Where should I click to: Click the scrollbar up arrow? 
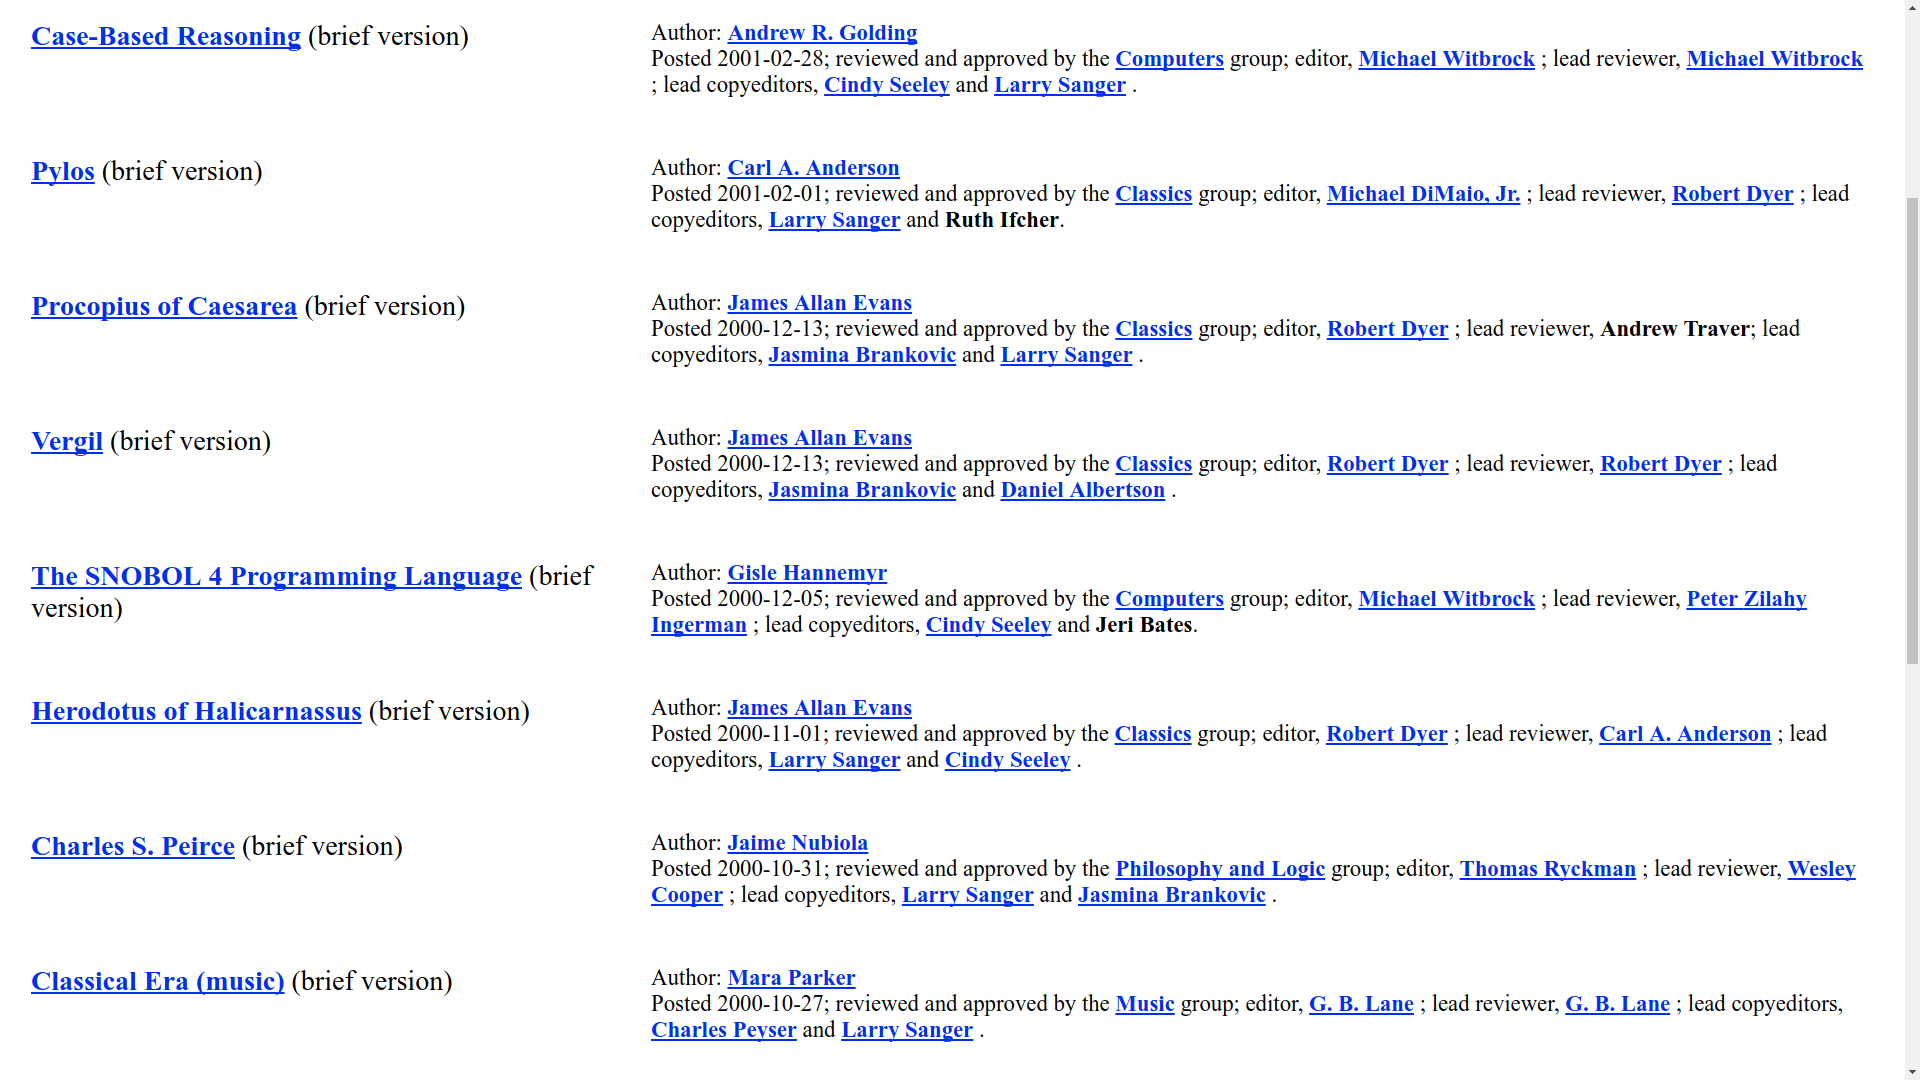click(x=1912, y=8)
